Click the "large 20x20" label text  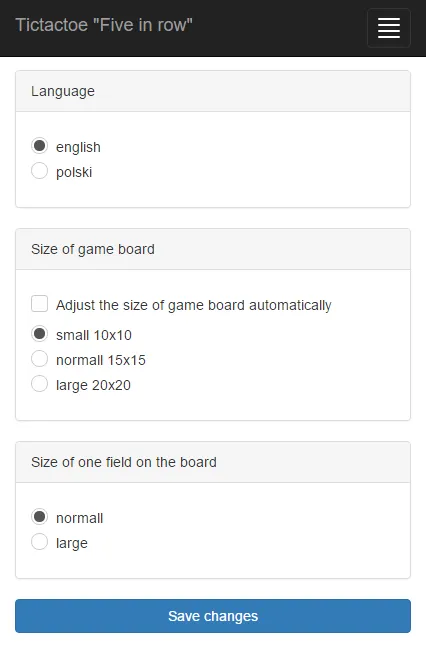(93, 385)
